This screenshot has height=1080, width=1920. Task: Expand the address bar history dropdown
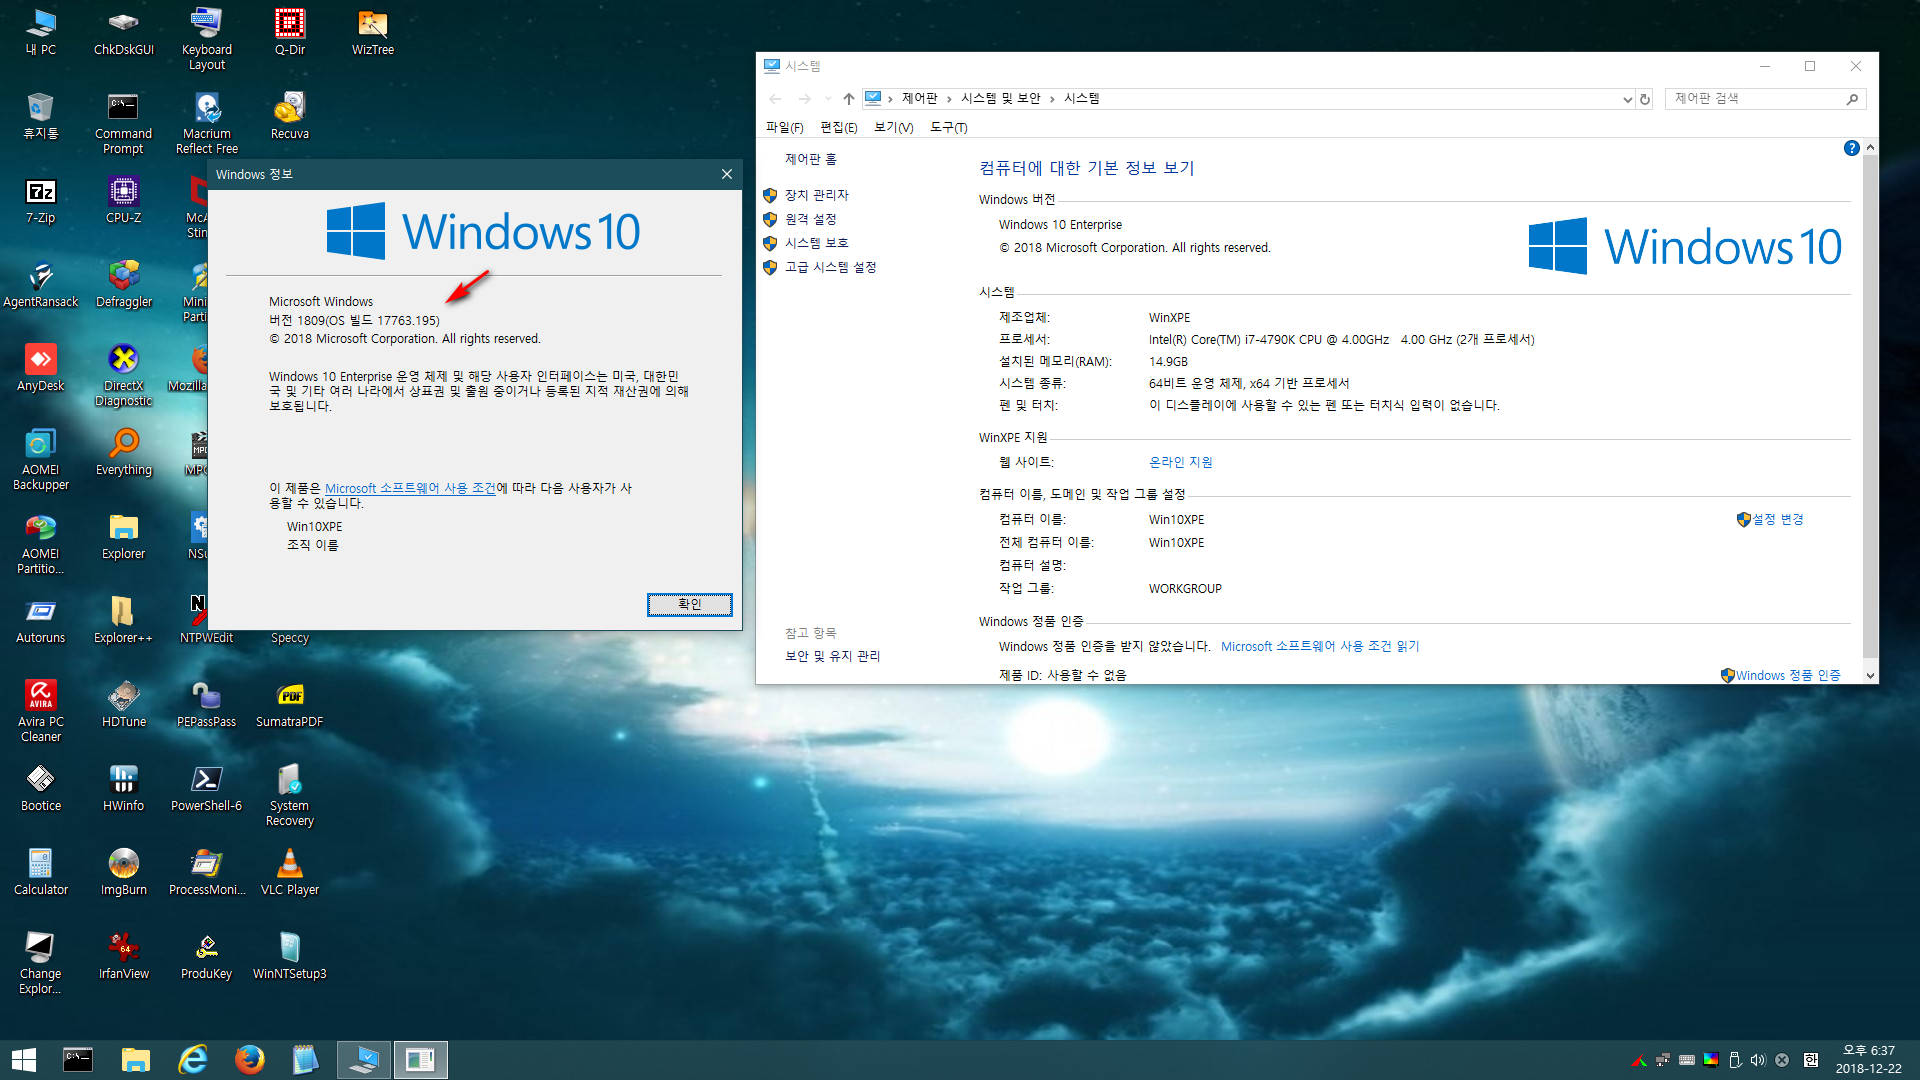coord(1626,99)
